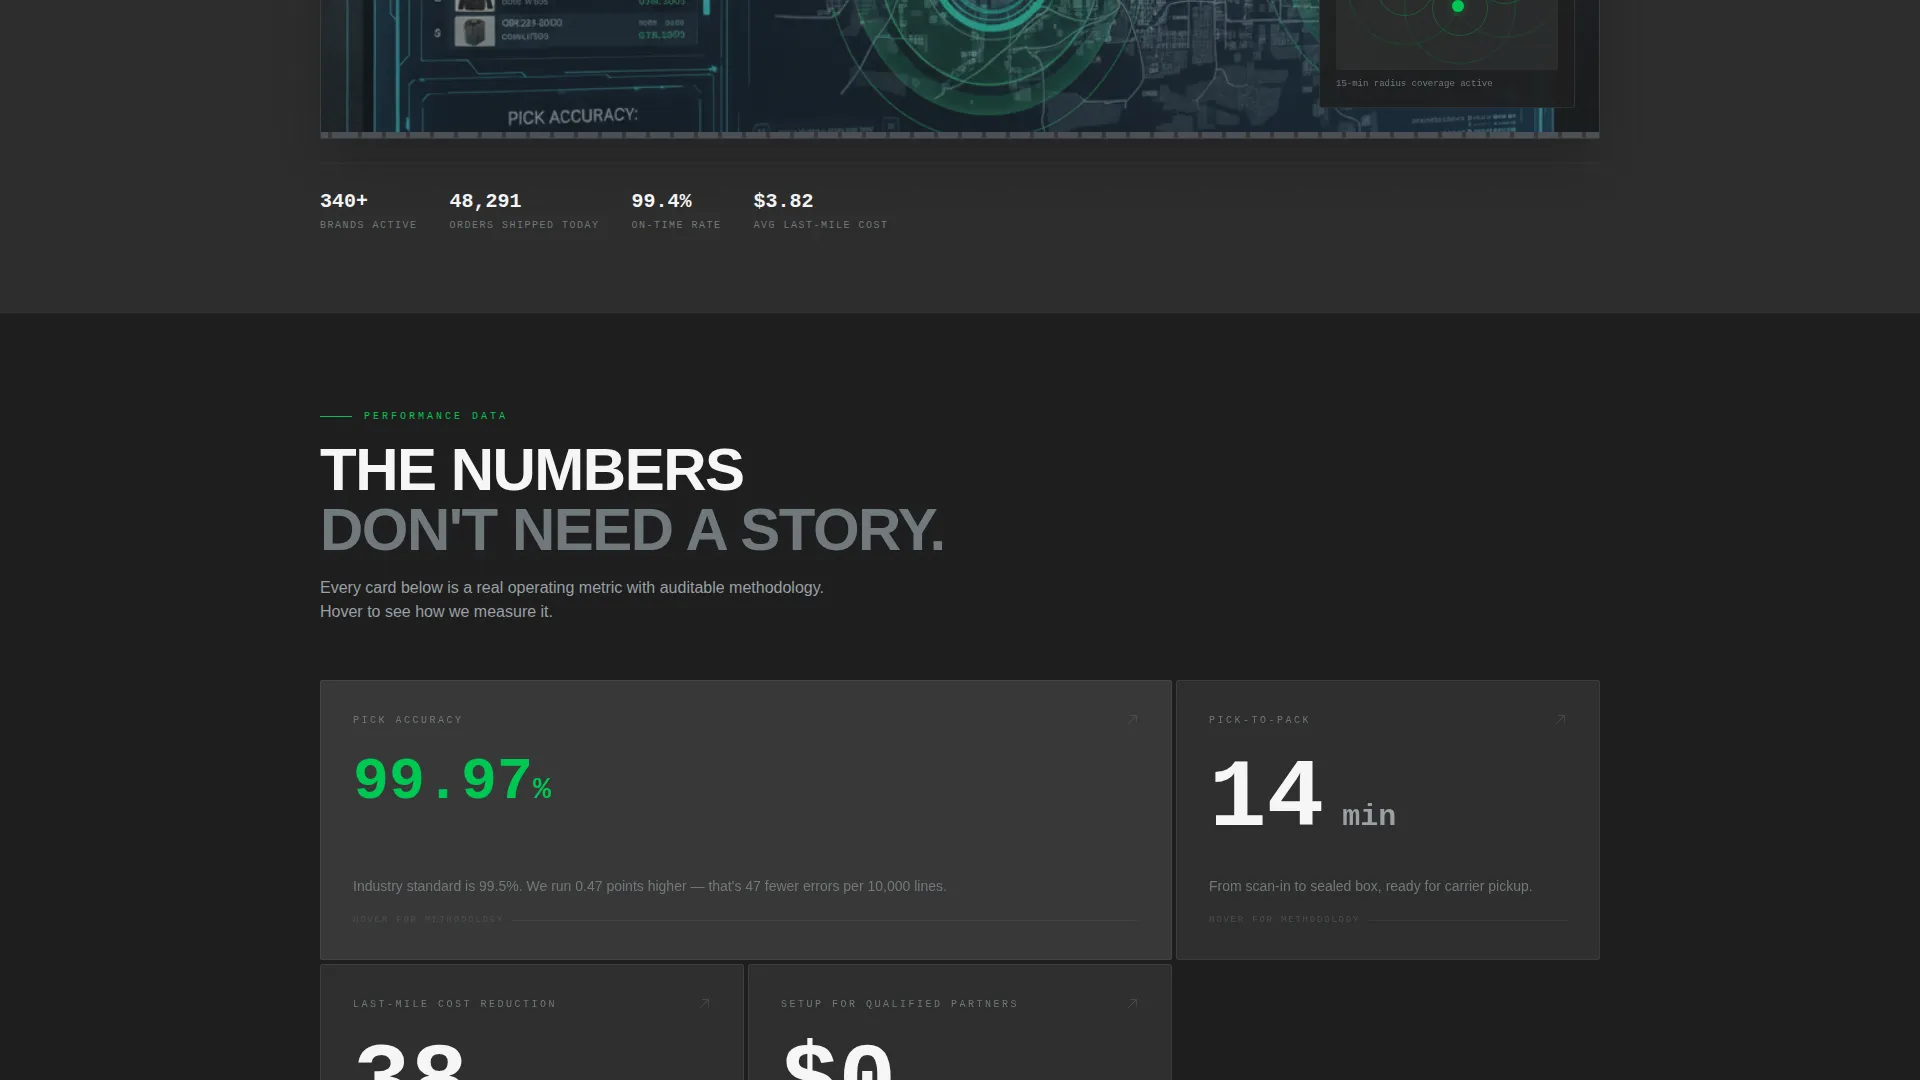Click the PICK-TO-PACK card title
This screenshot has width=1920, height=1080.
point(1259,720)
